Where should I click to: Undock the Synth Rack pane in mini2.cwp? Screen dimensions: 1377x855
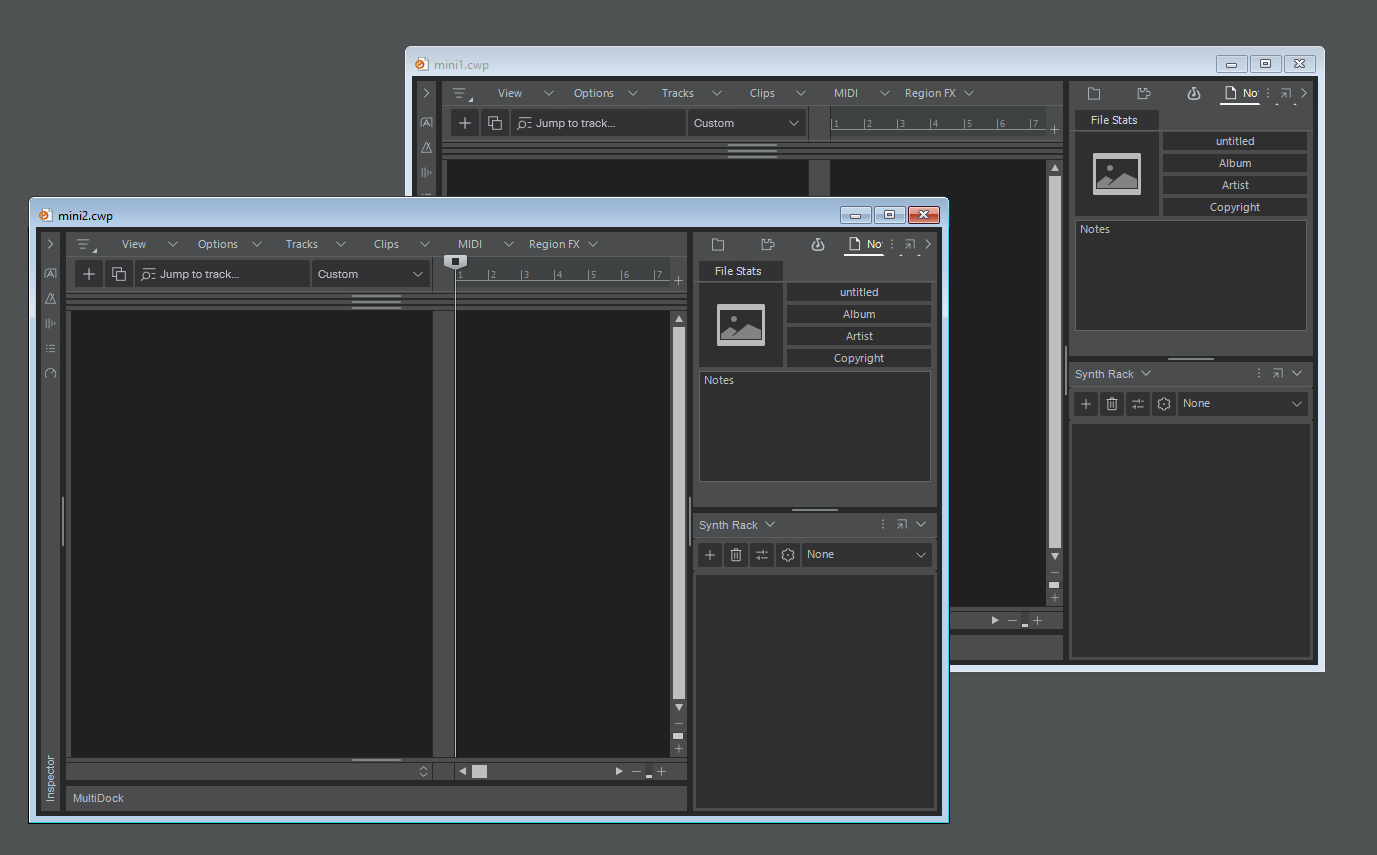[x=901, y=525]
